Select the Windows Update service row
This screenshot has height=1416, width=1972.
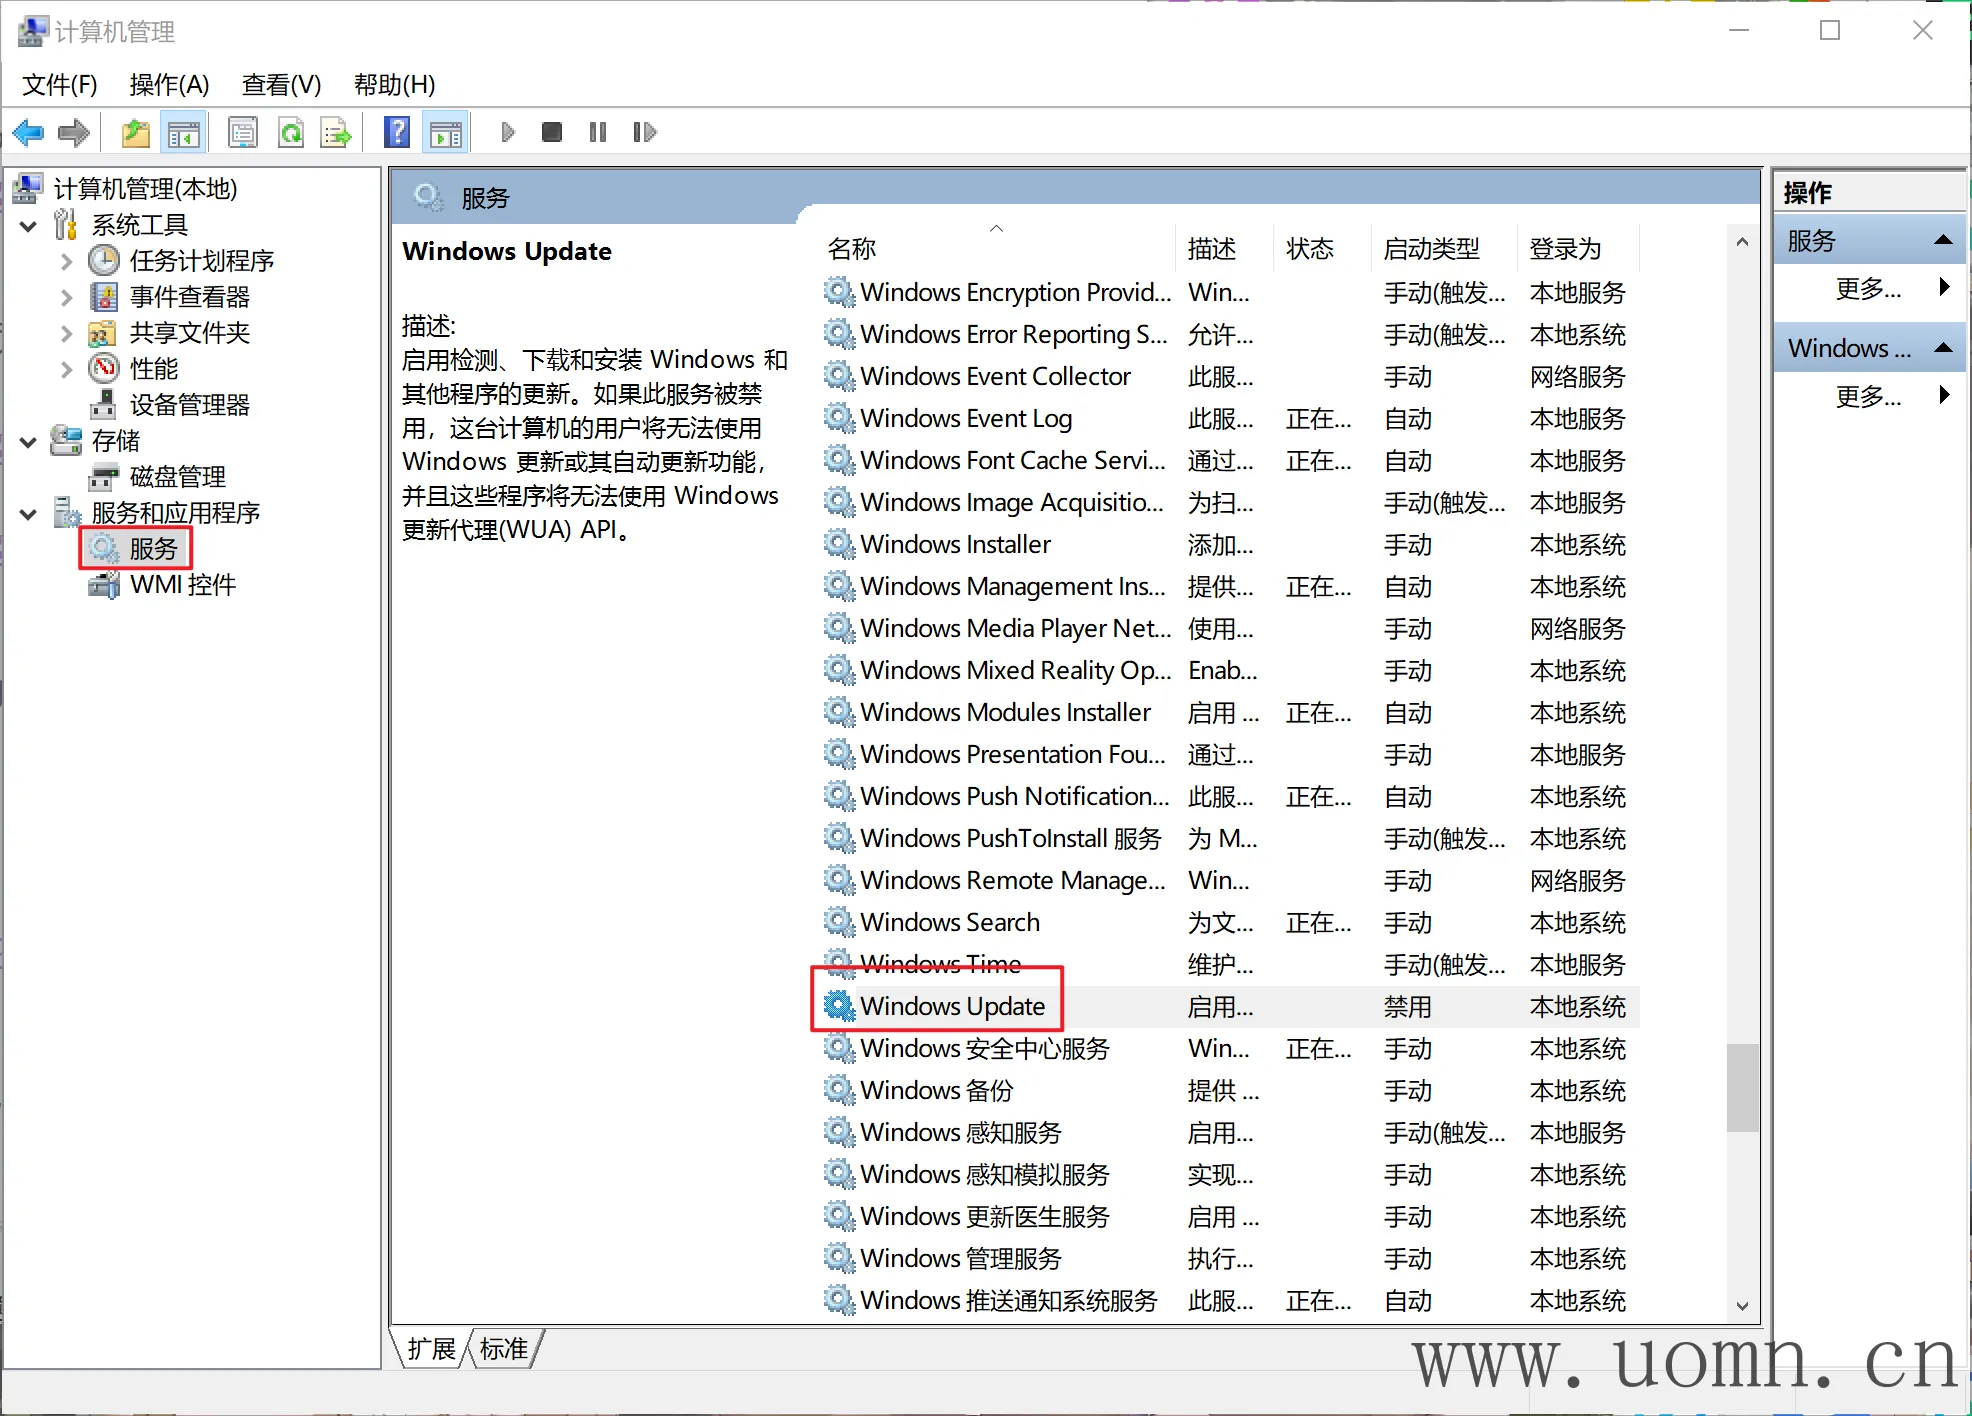(x=952, y=1006)
